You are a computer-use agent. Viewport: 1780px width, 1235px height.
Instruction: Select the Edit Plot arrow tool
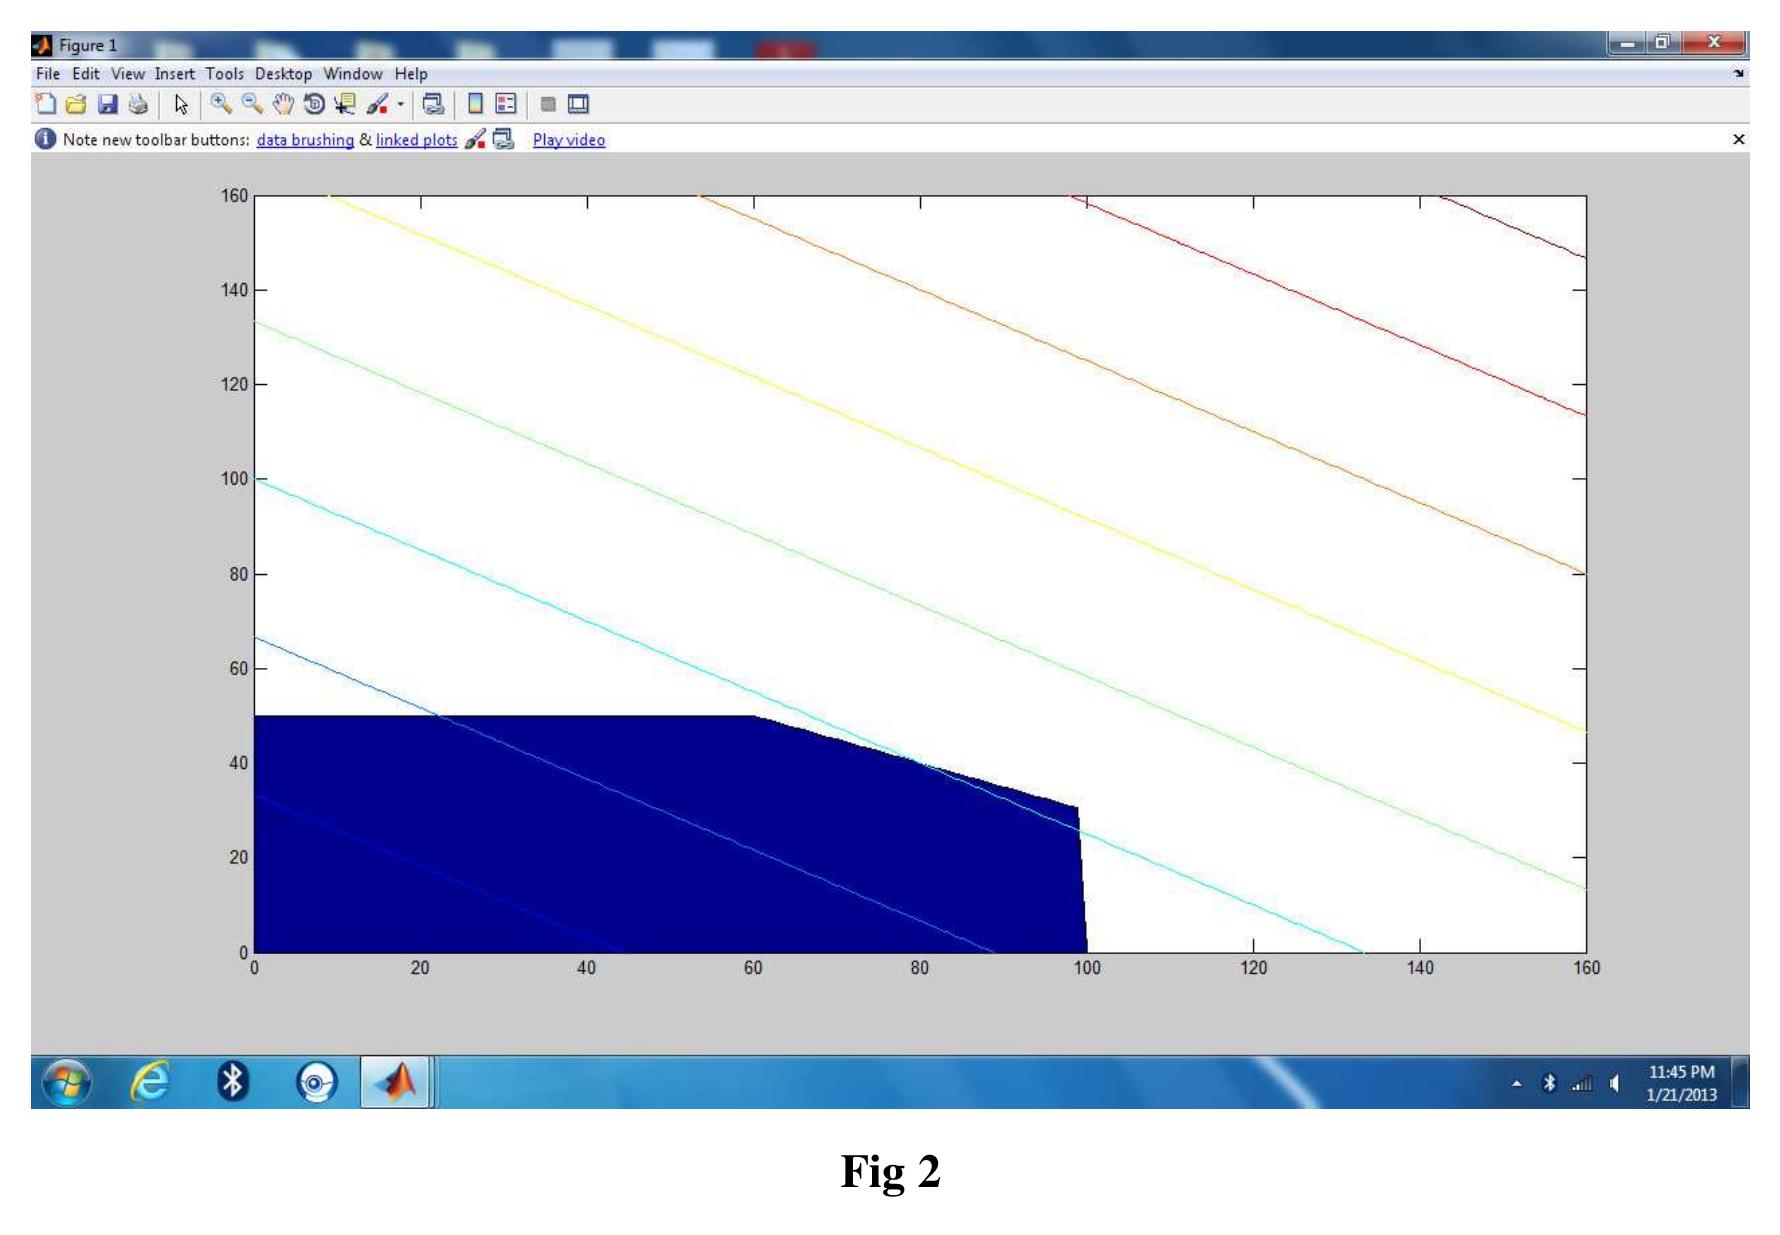click(x=181, y=104)
